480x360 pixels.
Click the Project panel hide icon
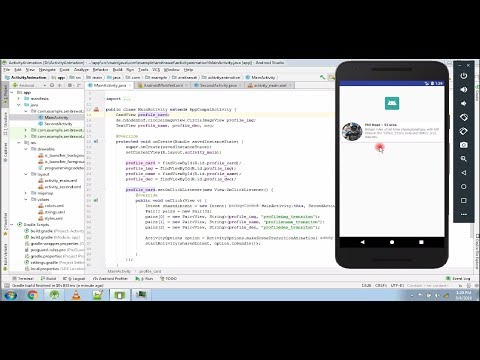tap(79, 85)
